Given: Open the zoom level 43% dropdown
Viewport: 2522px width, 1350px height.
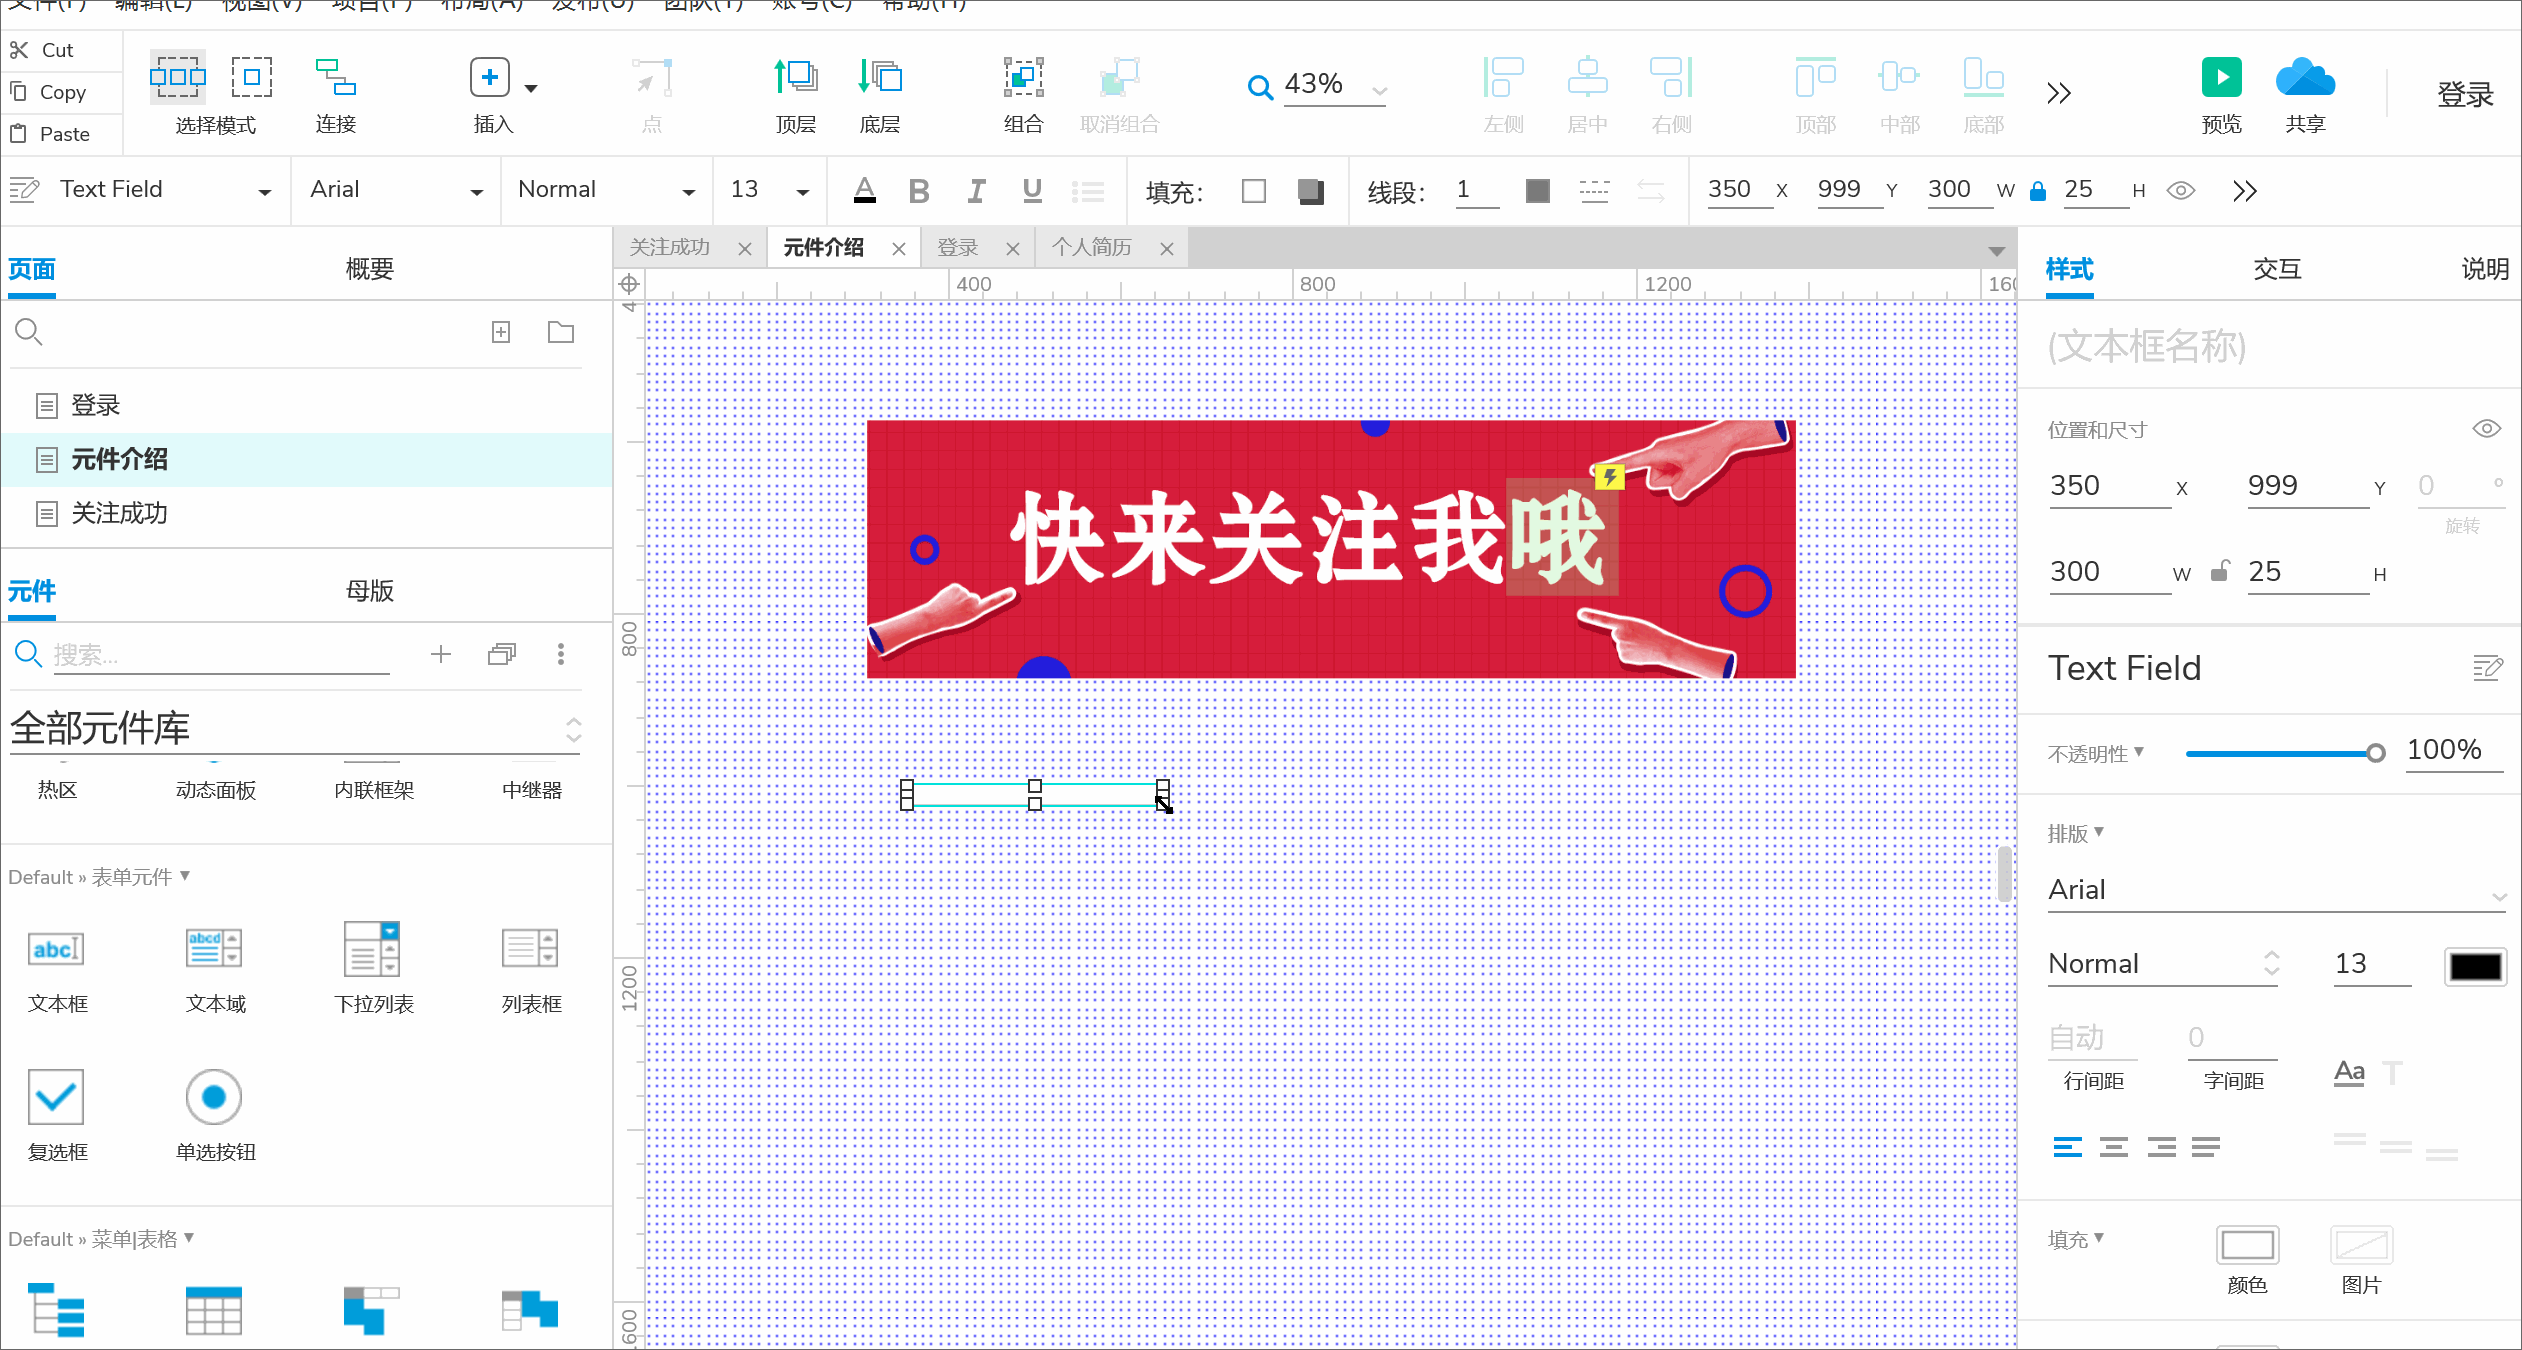Looking at the screenshot, I should (x=1379, y=91).
